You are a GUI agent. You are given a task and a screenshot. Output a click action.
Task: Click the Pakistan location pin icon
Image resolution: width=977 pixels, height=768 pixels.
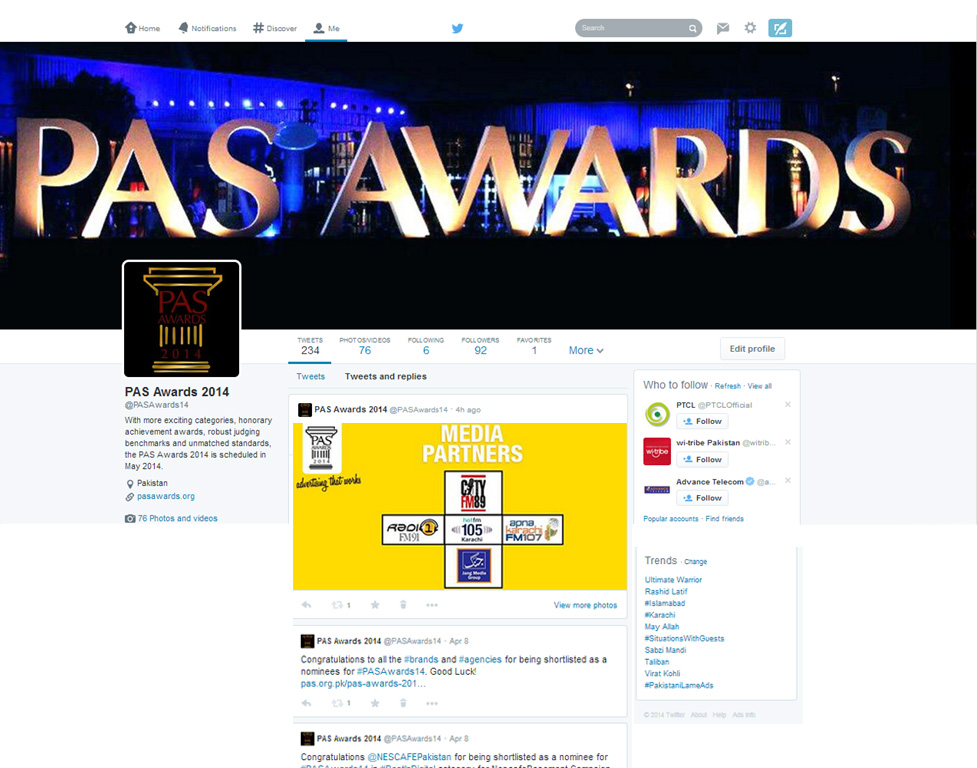tap(130, 483)
